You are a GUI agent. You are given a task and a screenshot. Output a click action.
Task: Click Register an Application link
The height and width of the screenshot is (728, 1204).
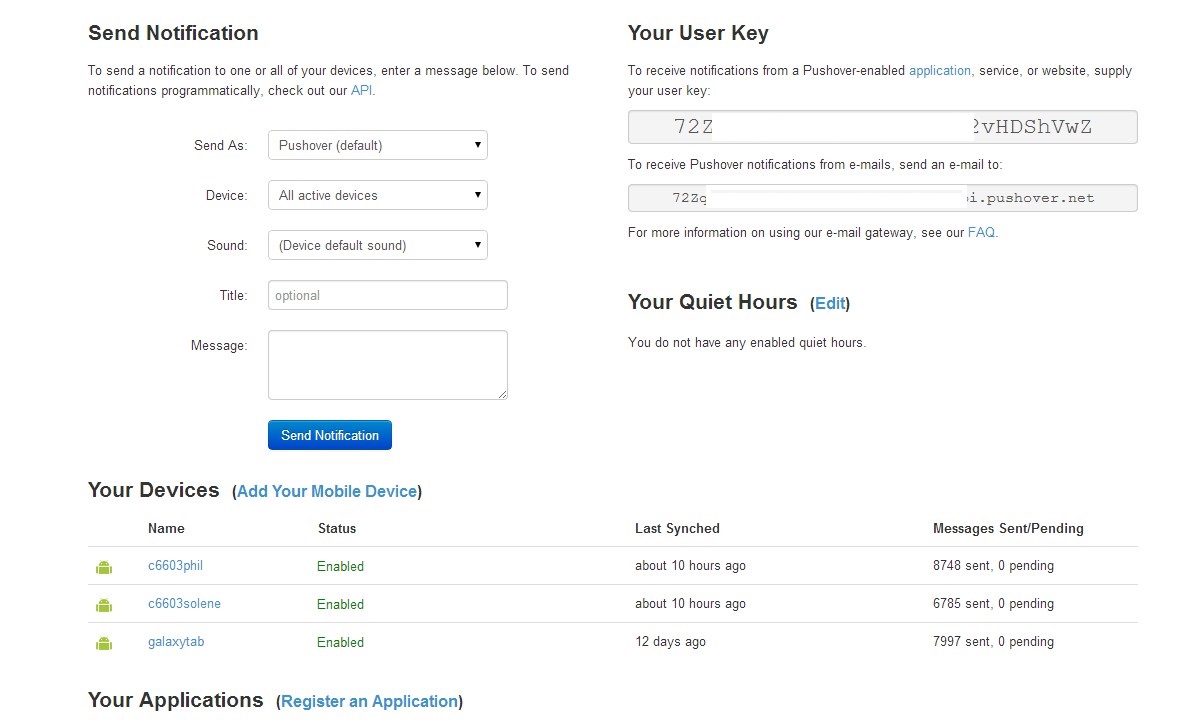coord(369,702)
